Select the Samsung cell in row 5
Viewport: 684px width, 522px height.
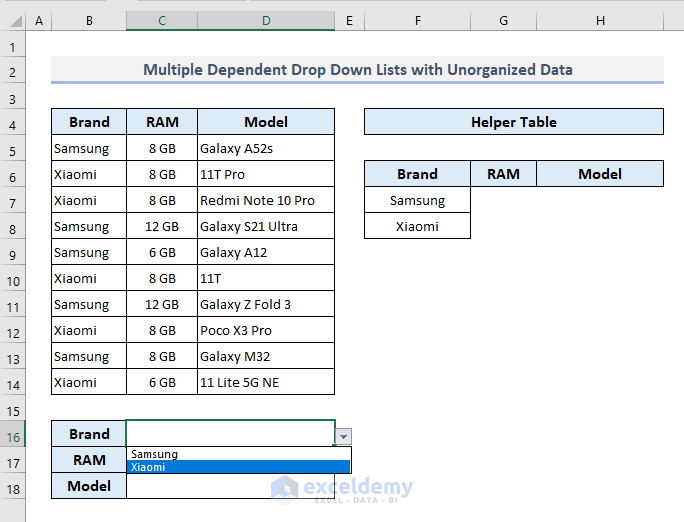89,148
